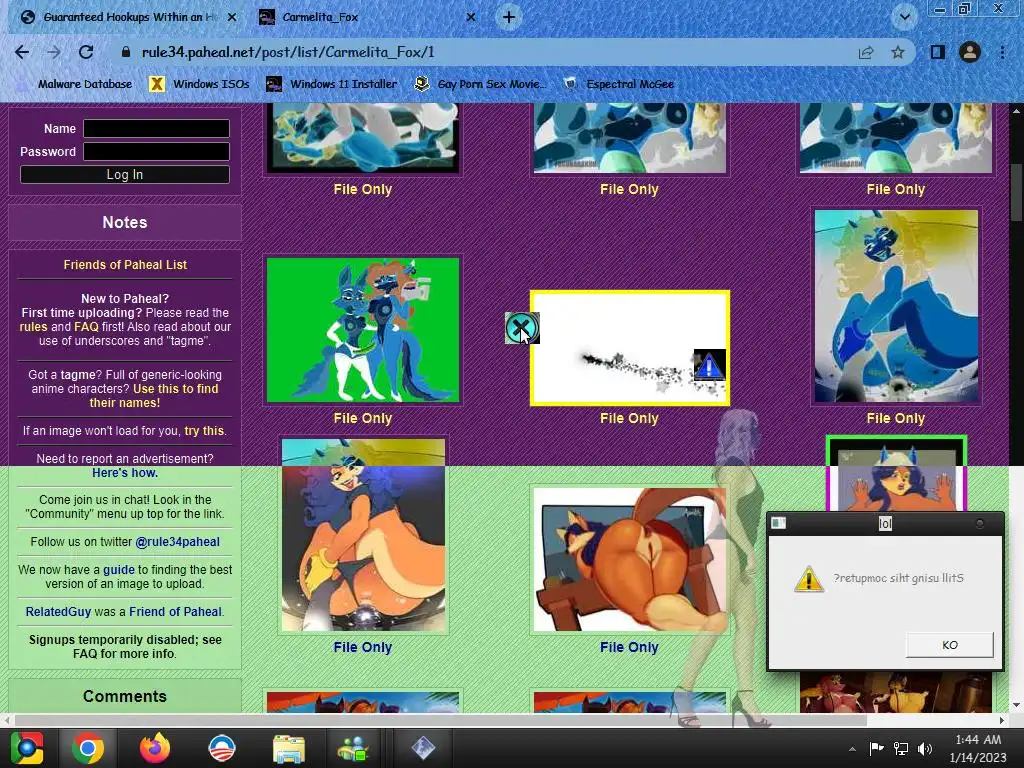Image resolution: width=1024 pixels, height=768 pixels.
Task: Click the 'try this' link
Action: tap(204, 431)
